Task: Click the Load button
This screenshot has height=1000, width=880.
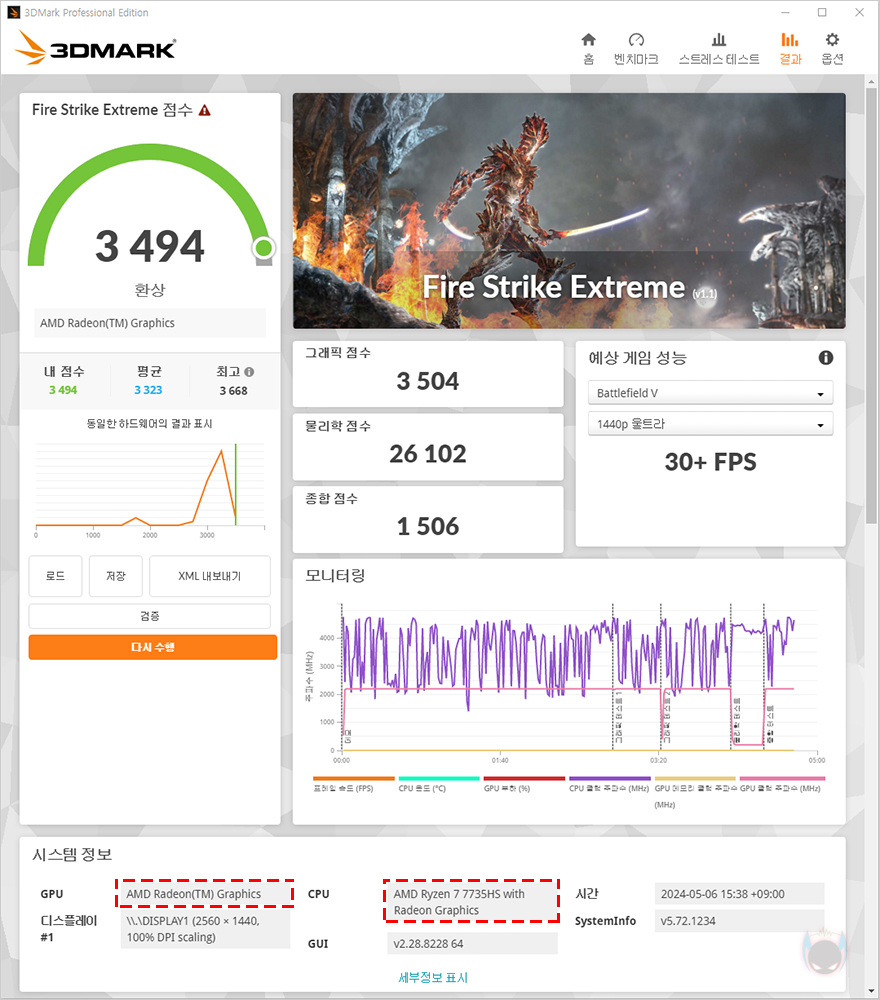Action: [55, 576]
